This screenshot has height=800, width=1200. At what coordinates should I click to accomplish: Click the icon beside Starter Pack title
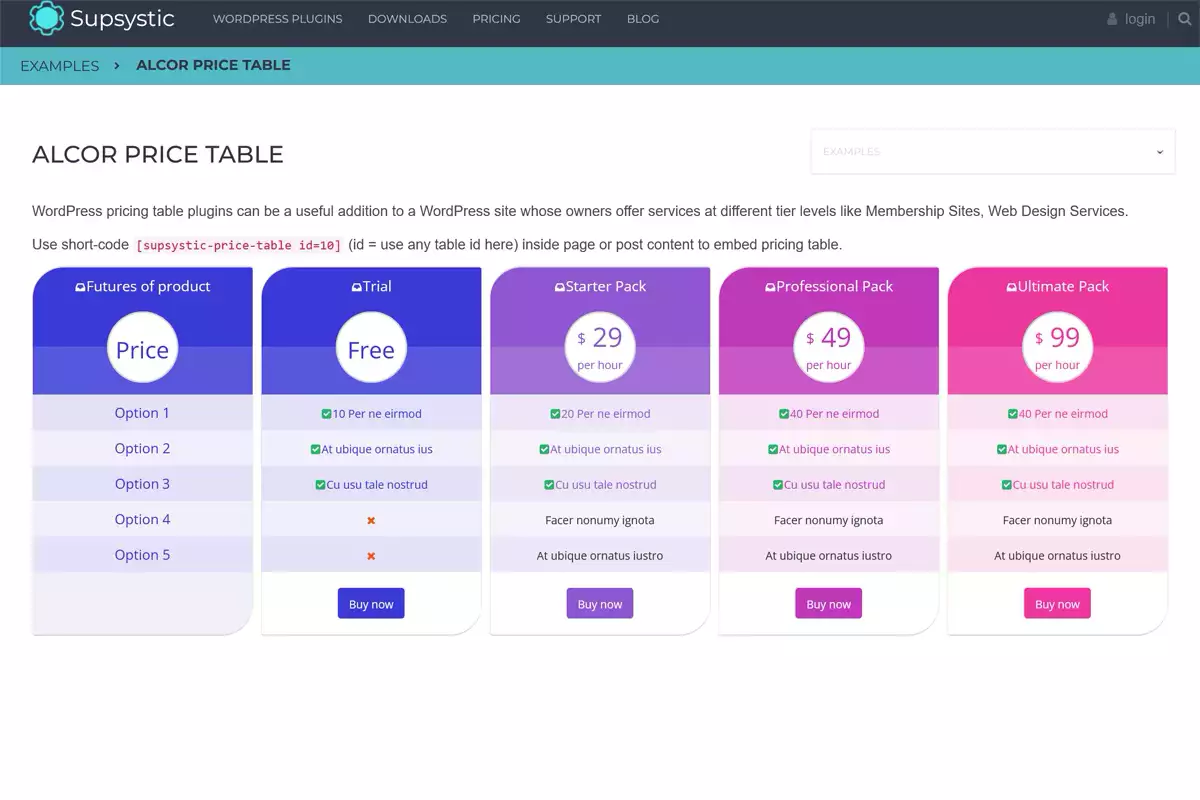tap(559, 287)
